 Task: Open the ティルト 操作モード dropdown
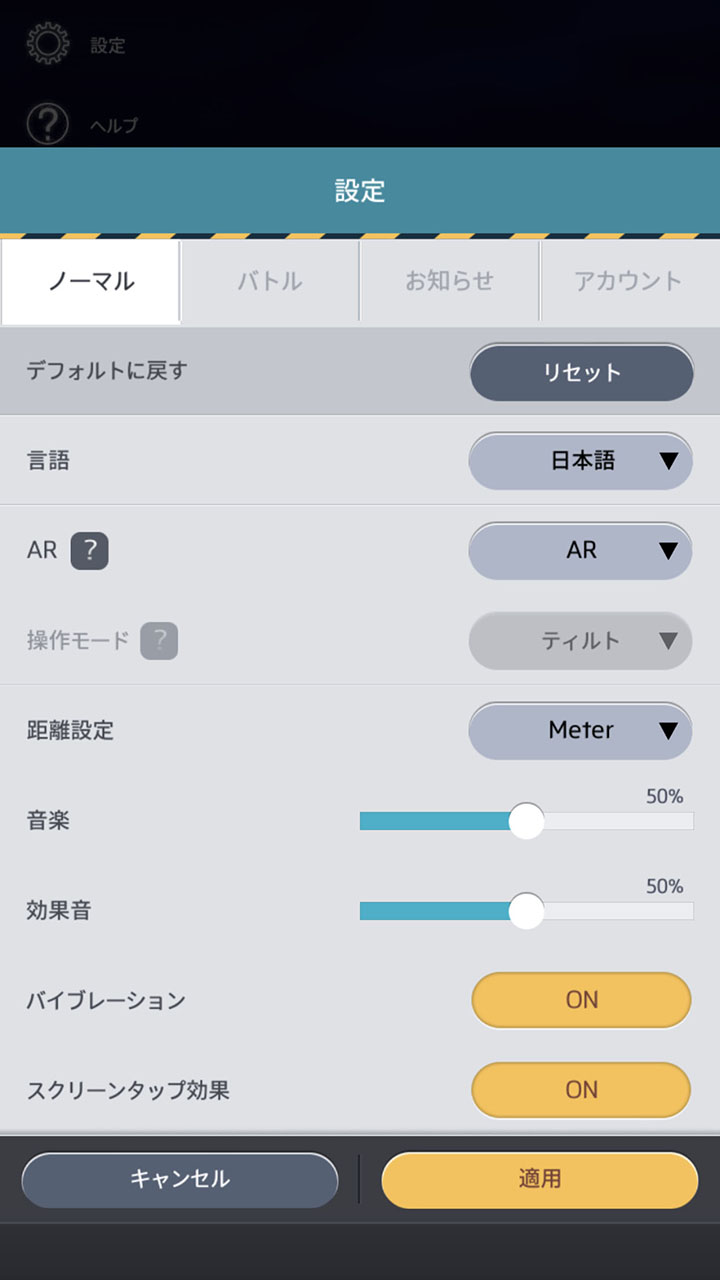coord(581,641)
